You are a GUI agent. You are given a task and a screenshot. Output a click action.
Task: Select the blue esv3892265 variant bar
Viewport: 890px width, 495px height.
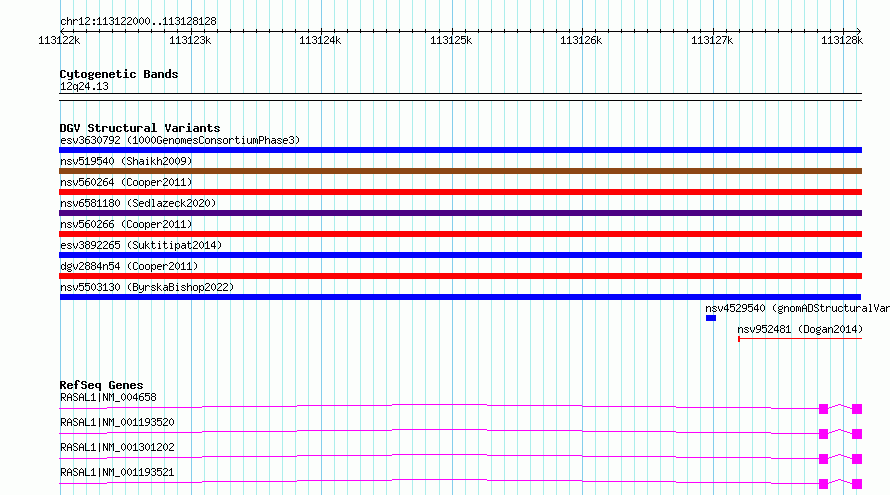(x=460, y=255)
